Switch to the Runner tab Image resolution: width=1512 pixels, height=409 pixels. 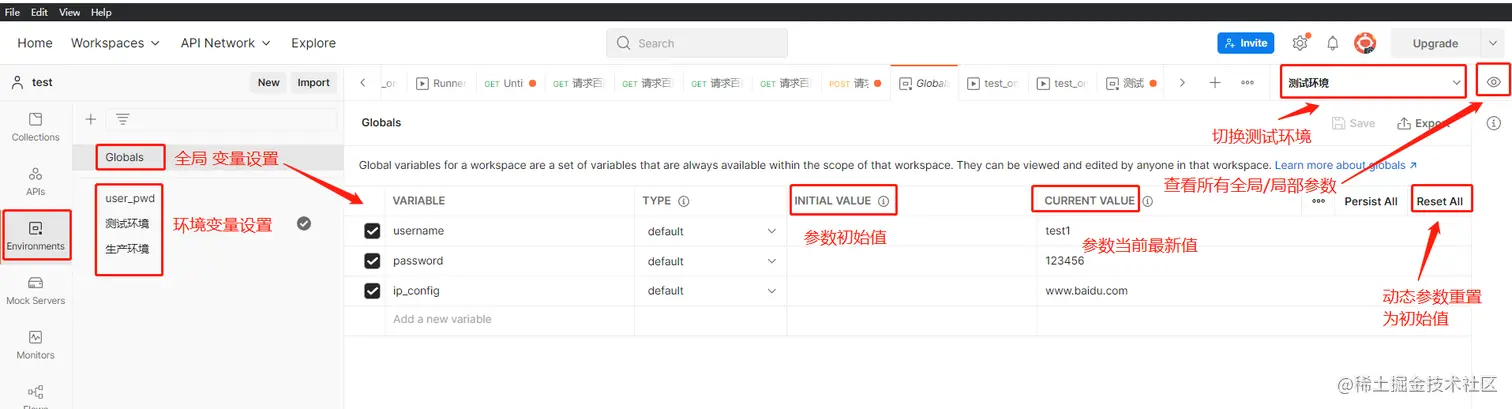(441, 84)
